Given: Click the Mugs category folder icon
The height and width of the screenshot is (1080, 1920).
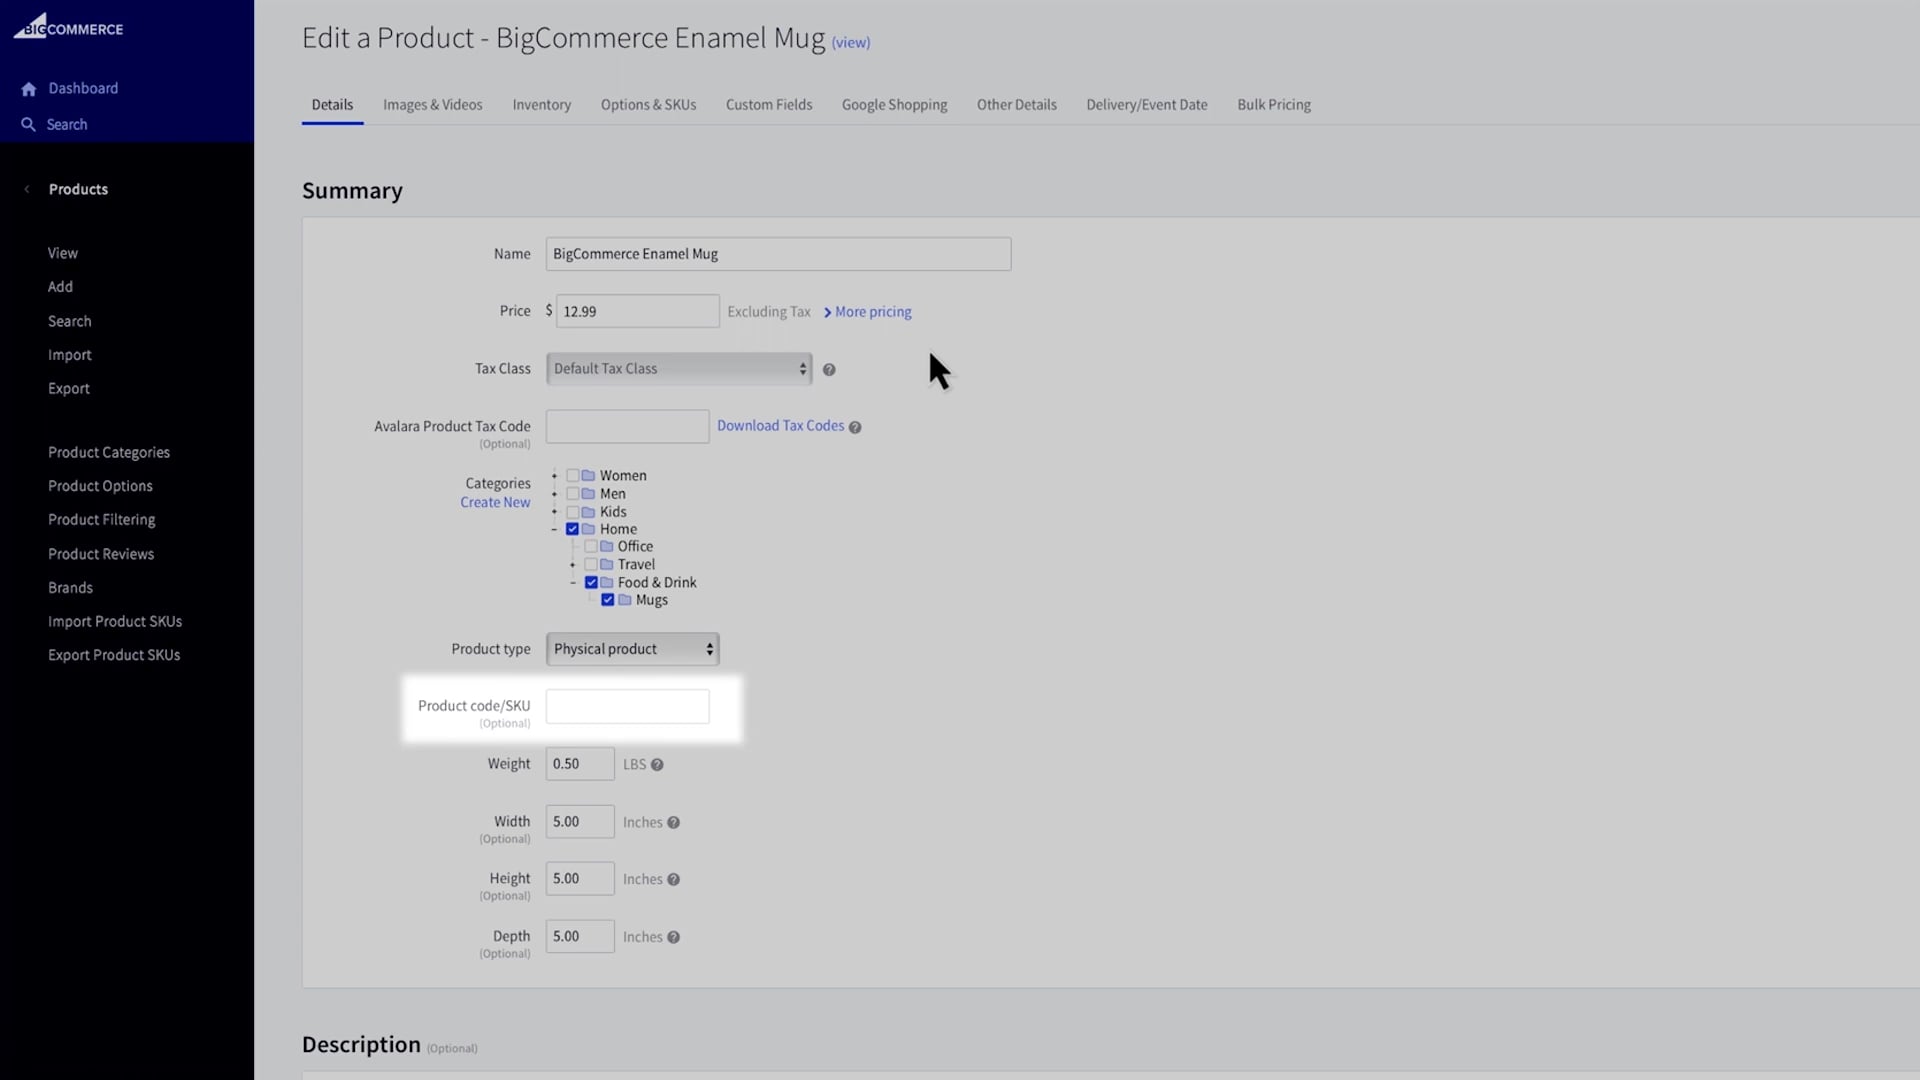Looking at the screenshot, I should click(625, 600).
